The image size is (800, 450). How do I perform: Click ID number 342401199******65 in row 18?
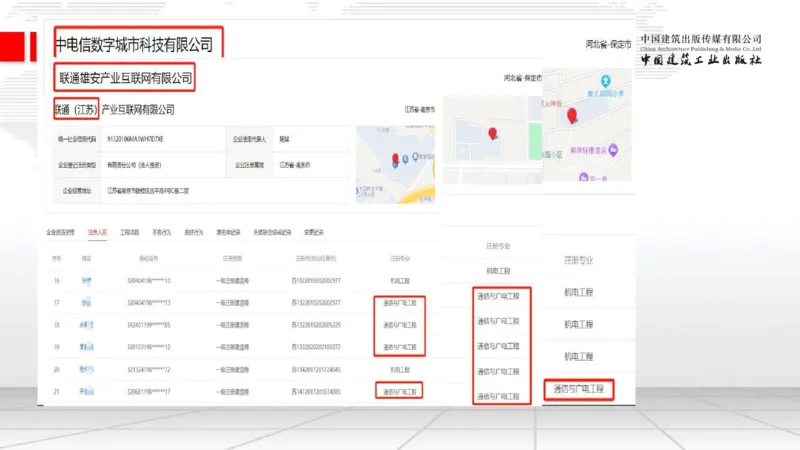pyautogui.click(x=148, y=324)
